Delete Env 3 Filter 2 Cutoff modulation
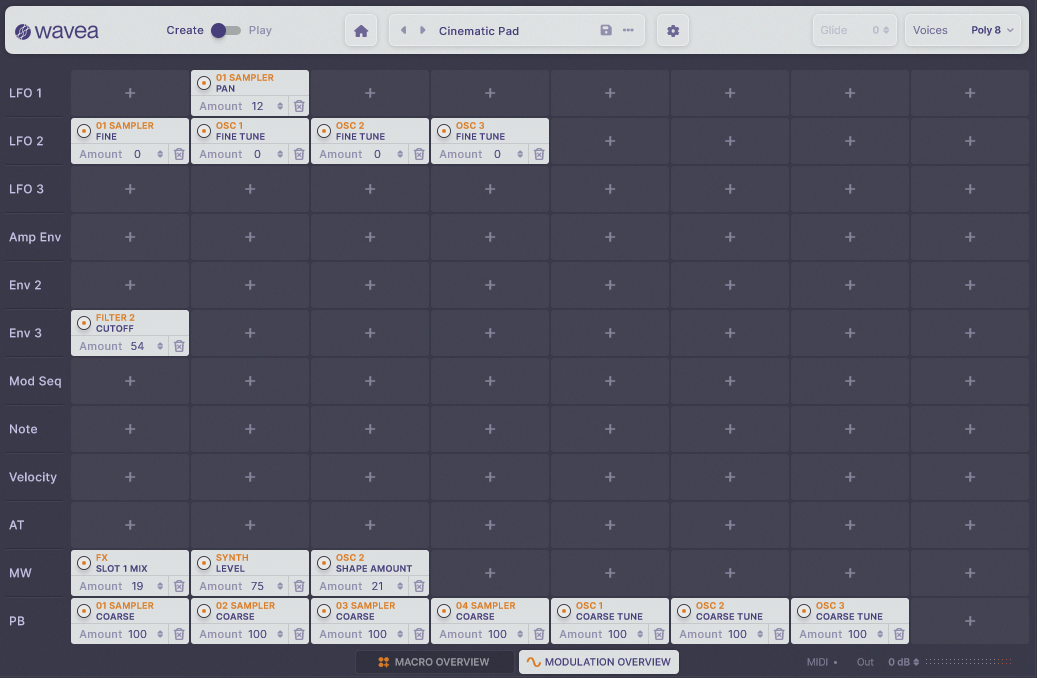The image size is (1037, 678). 179,346
